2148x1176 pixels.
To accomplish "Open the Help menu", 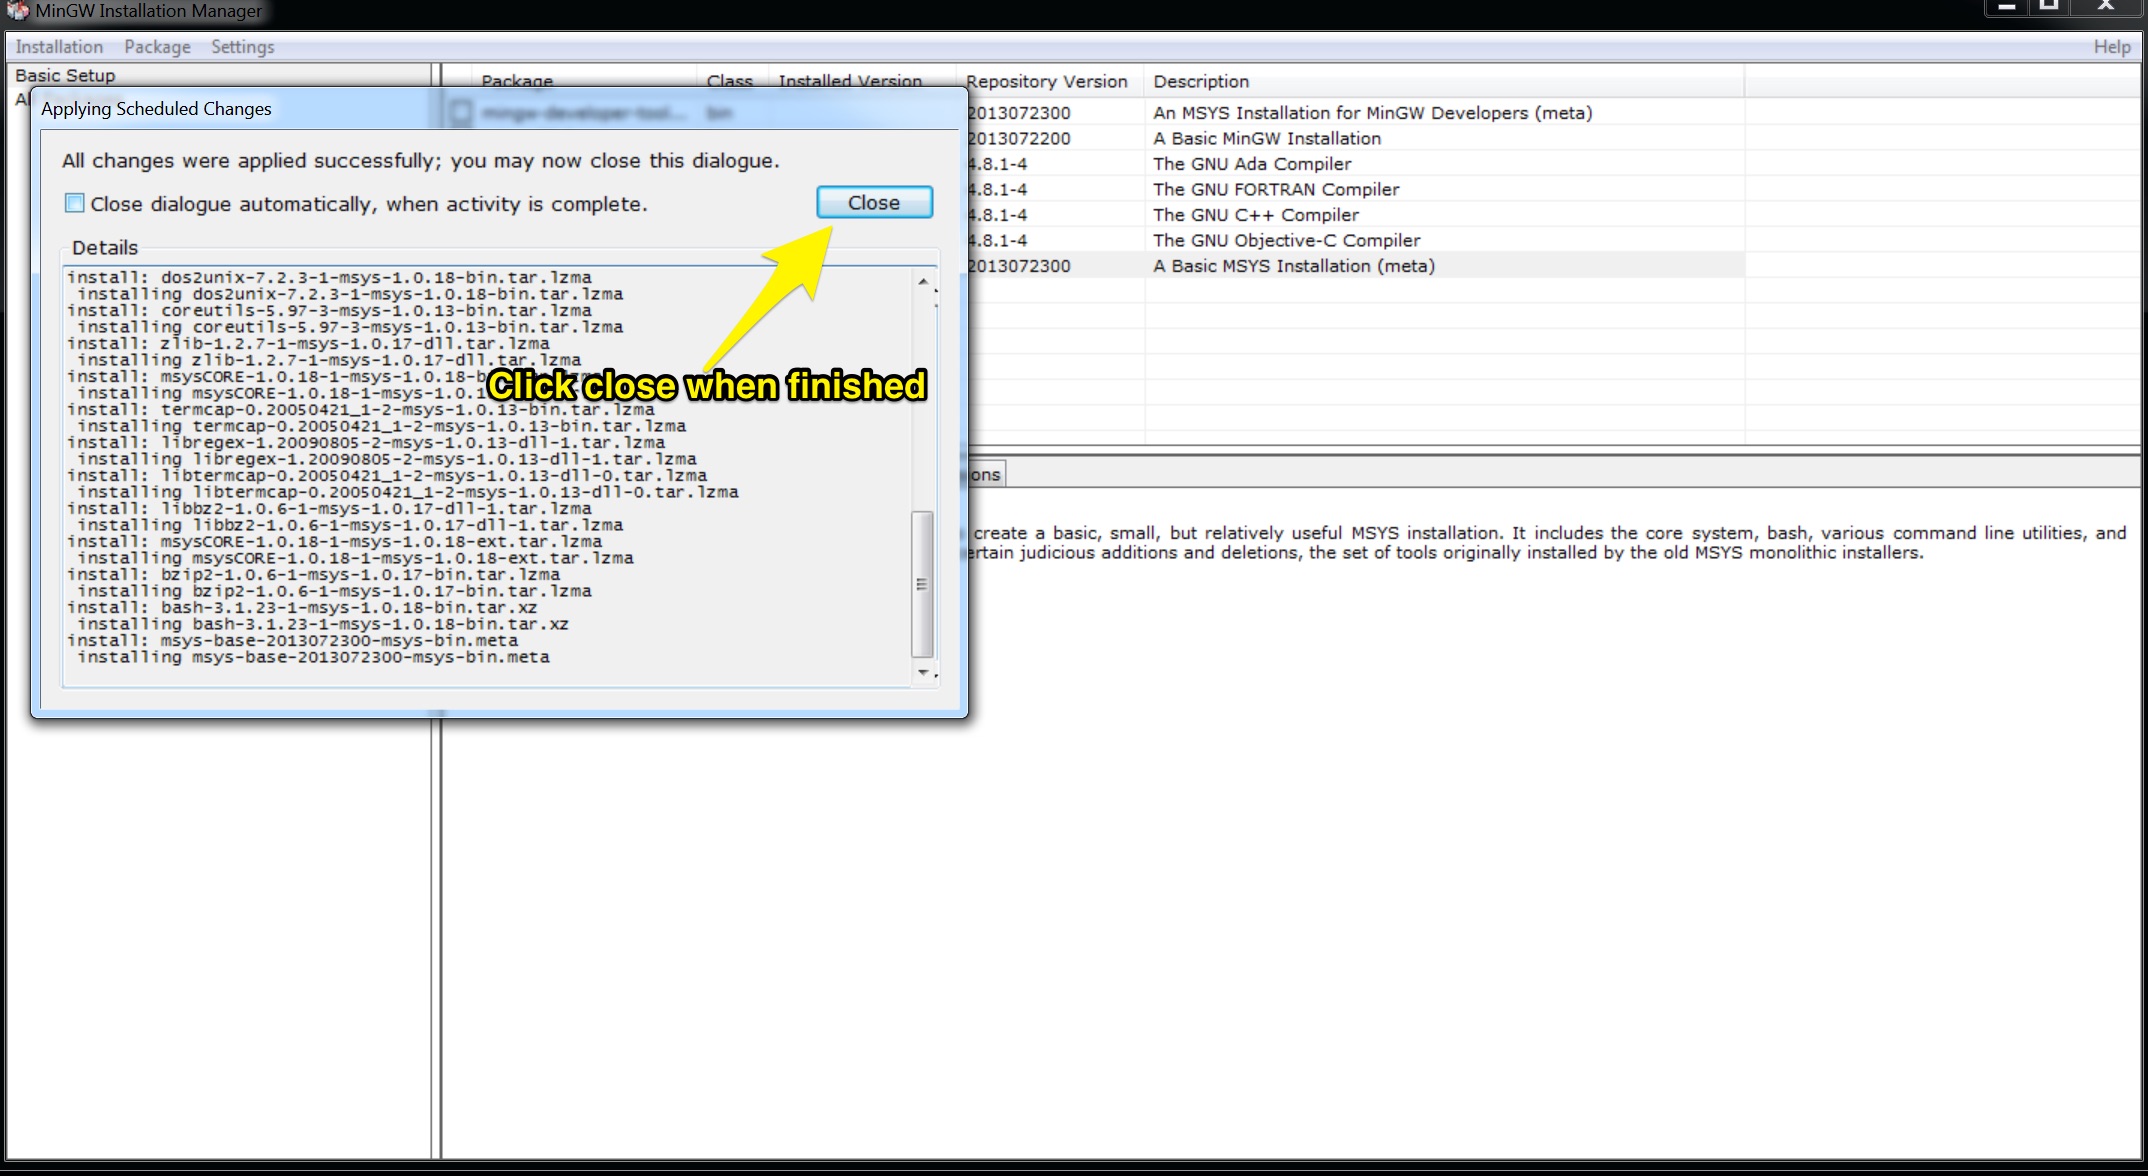I will coord(2111,47).
